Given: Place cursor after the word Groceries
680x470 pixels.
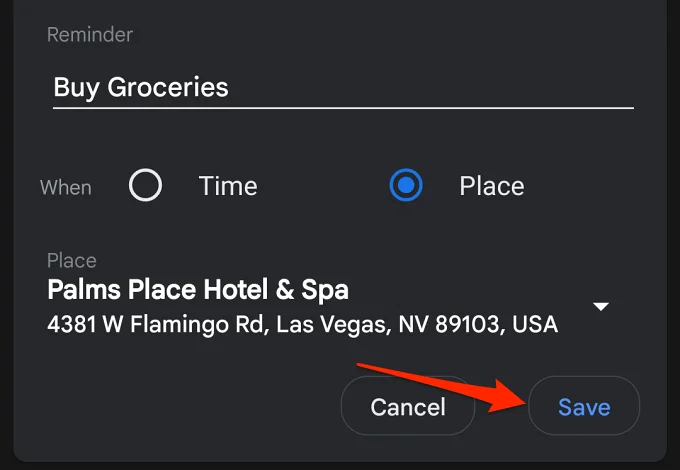Looking at the screenshot, I should (230, 87).
